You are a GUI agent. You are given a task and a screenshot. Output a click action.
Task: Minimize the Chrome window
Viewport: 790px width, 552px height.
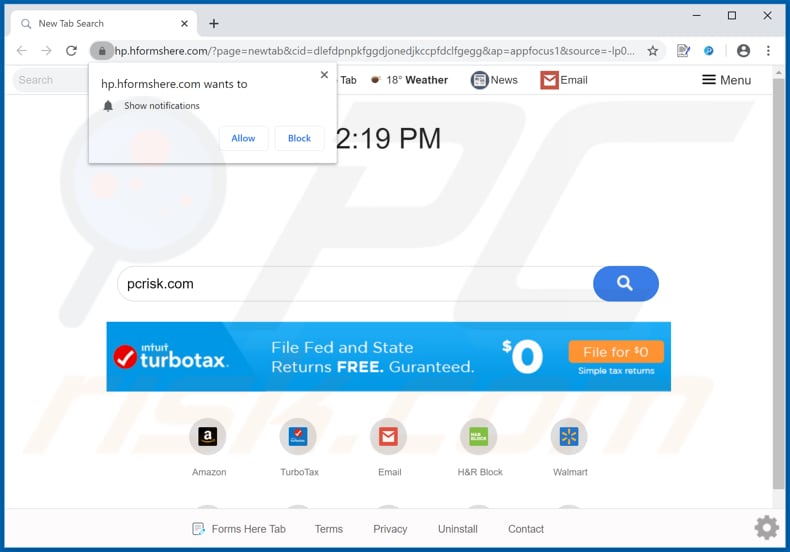click(696, 16)
